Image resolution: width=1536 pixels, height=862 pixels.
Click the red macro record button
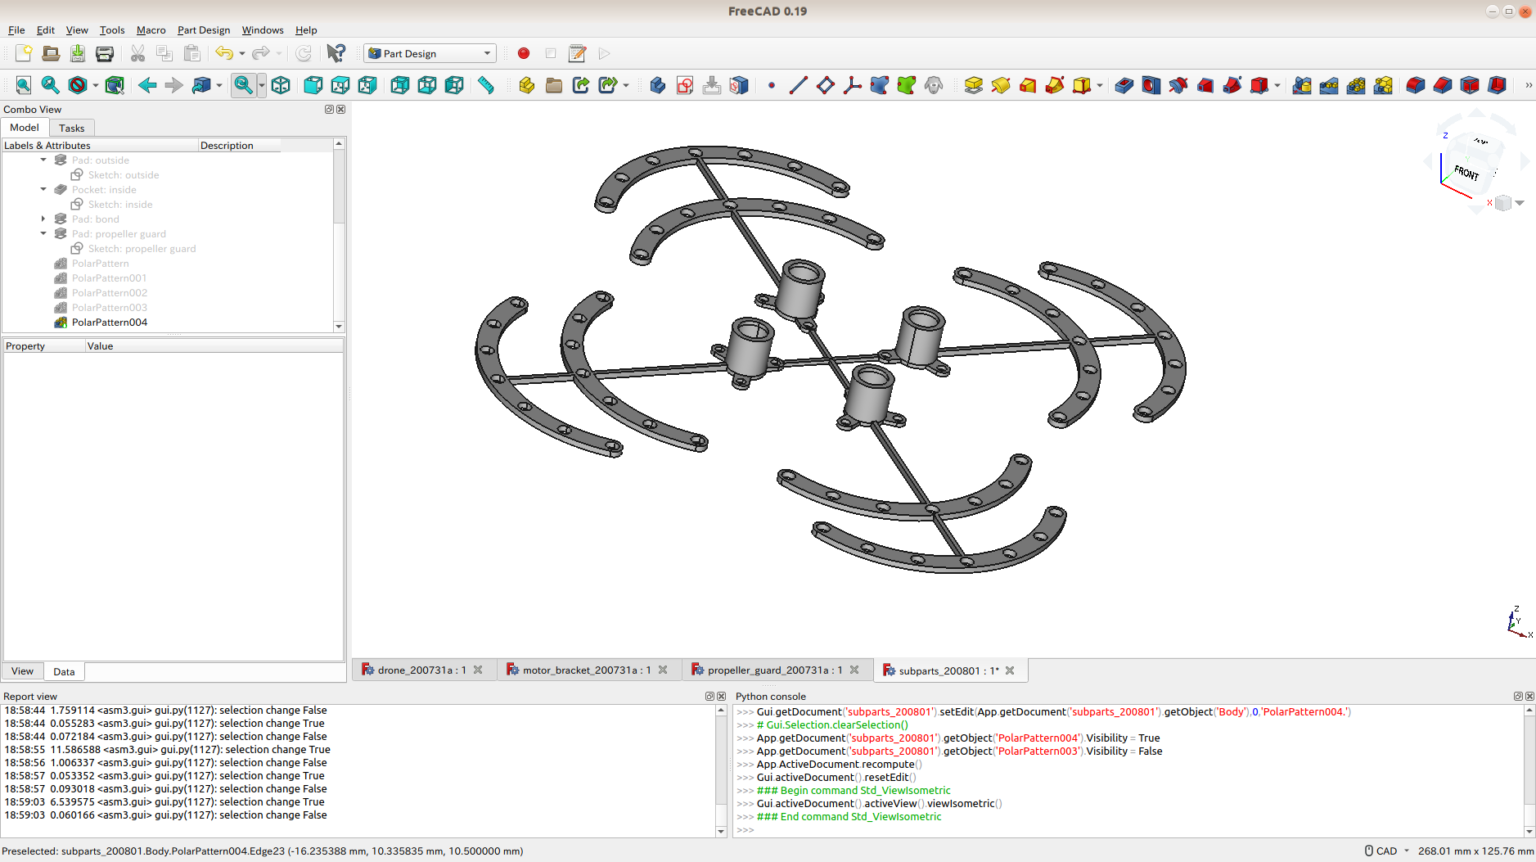523,54
